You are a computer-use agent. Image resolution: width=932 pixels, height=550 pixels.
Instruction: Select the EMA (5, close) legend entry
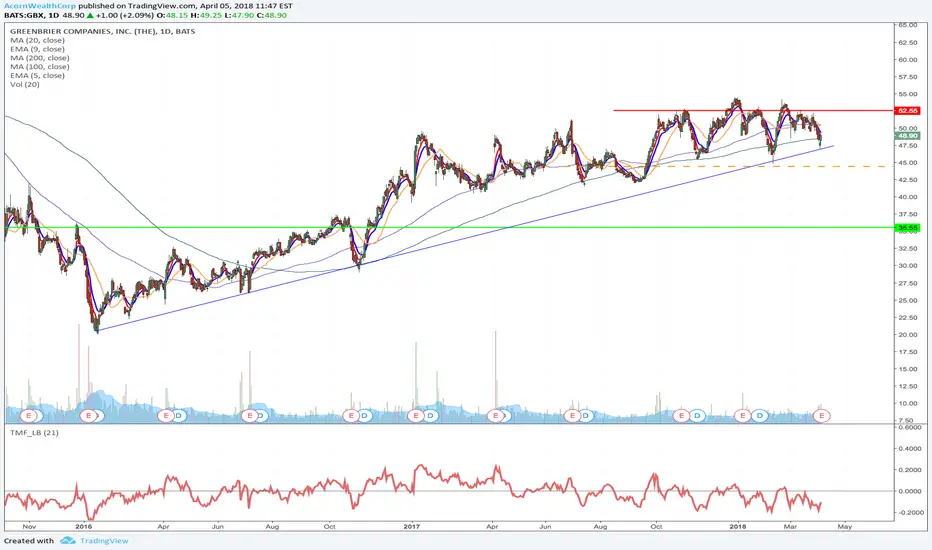[37, 76]
